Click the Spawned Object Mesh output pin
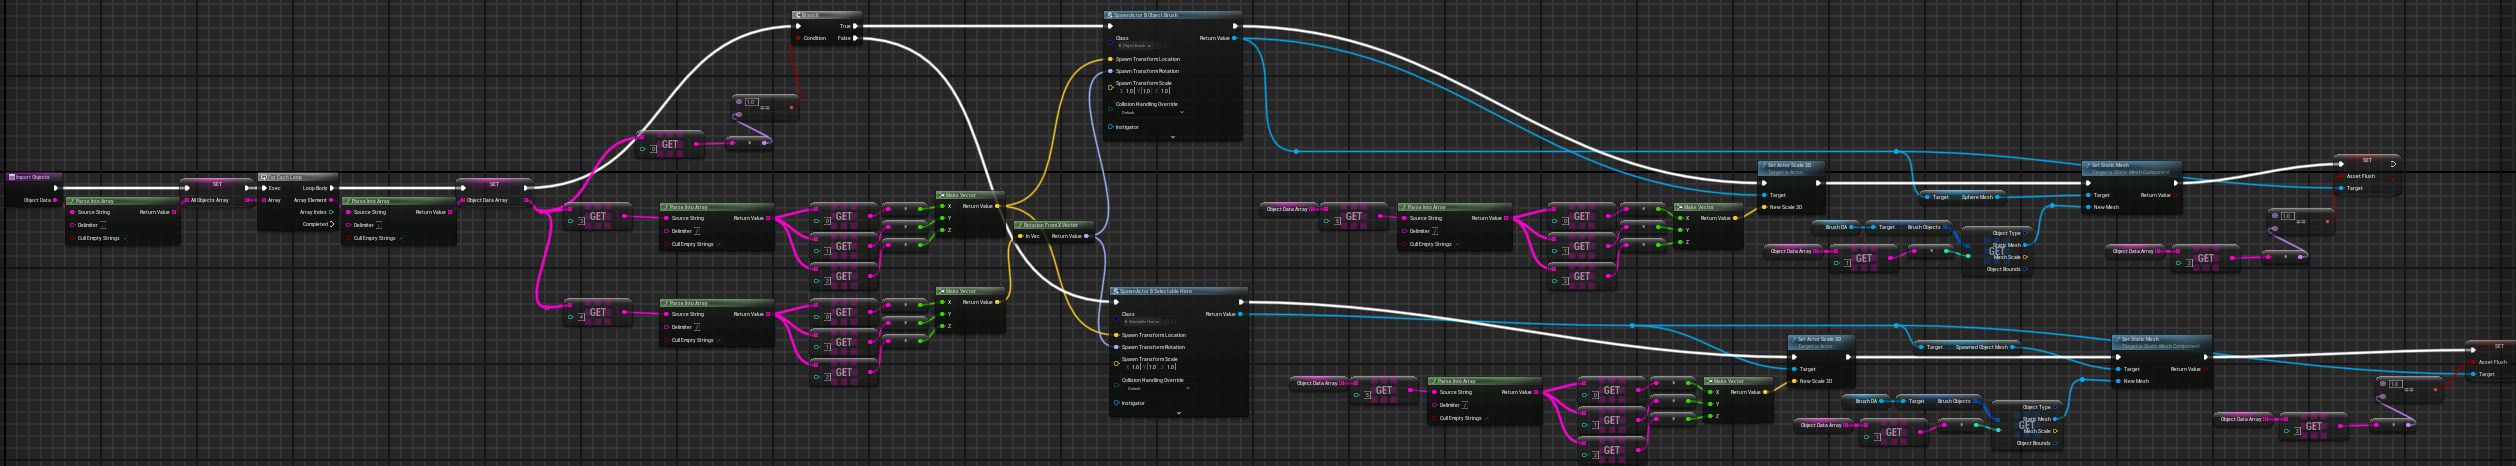The width and height of the screenshot is (2516, 466). (2011, 347)
